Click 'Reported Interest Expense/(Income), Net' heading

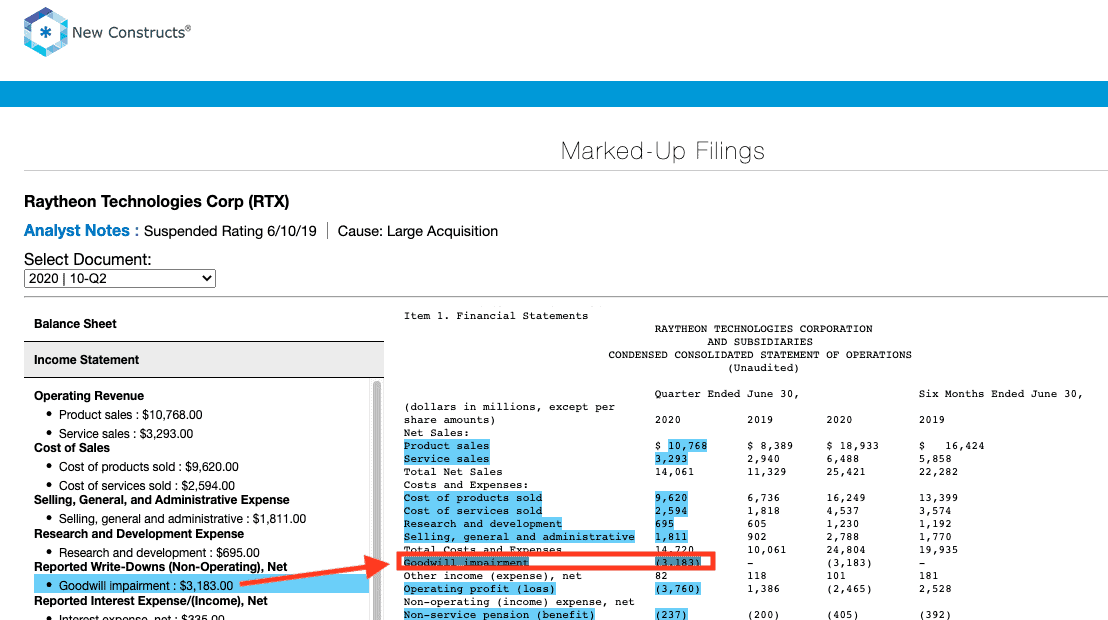[151, 601]
